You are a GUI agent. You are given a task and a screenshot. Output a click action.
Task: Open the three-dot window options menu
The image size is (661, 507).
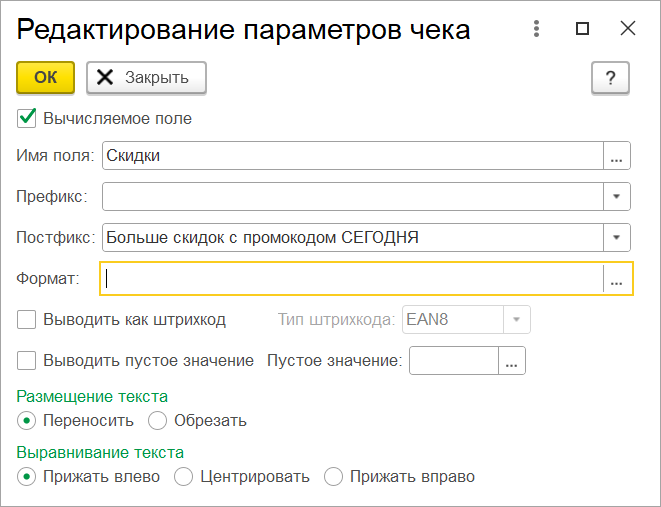pyautogui.click(x=537, y=29)
